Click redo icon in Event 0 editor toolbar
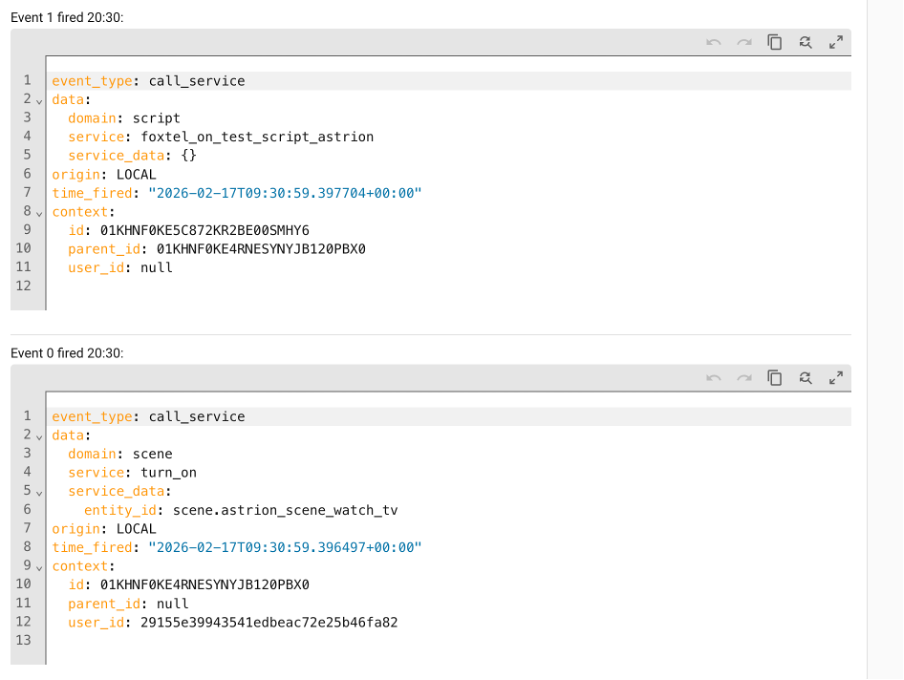Screen dimensions: 904x680 coord(743,378)
